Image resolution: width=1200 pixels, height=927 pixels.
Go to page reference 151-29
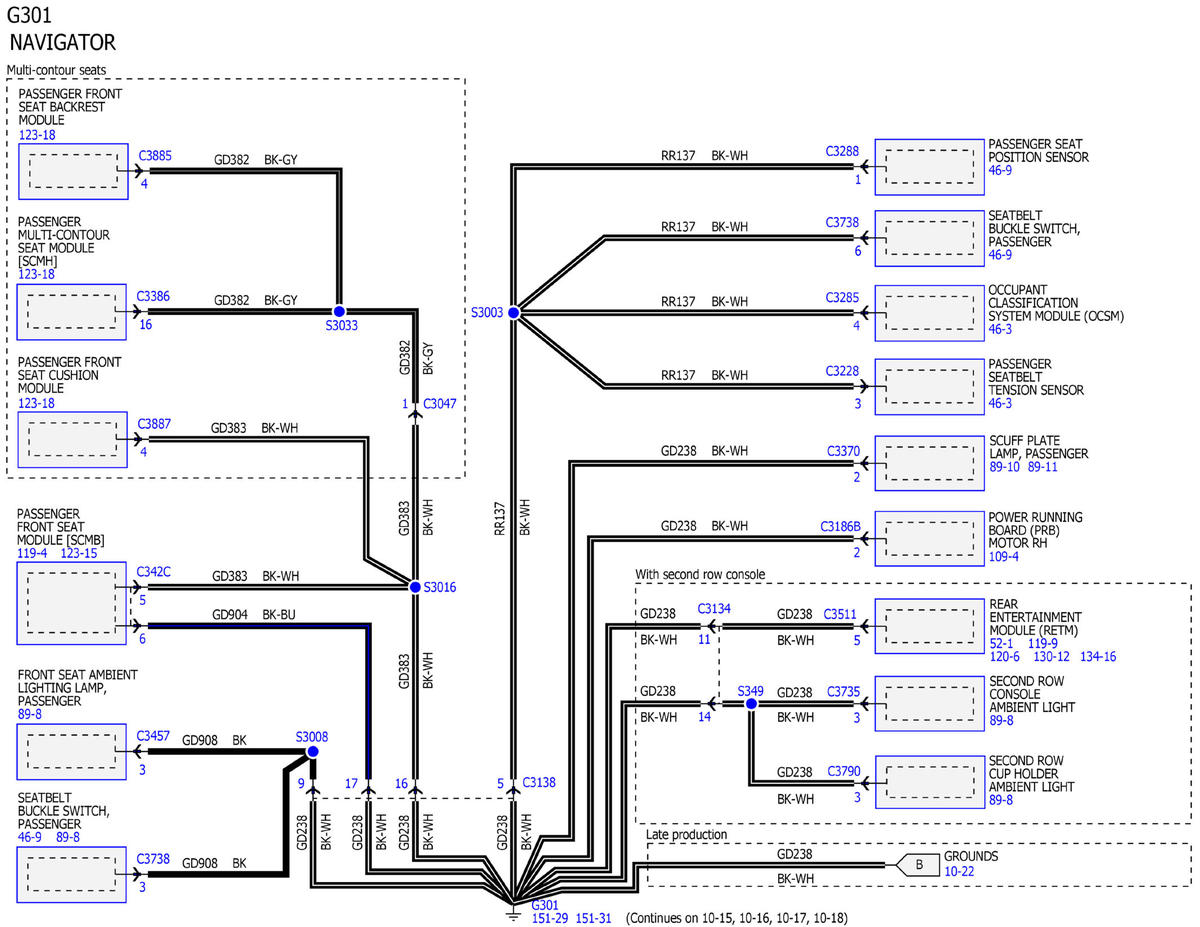[x=549, y=917]
